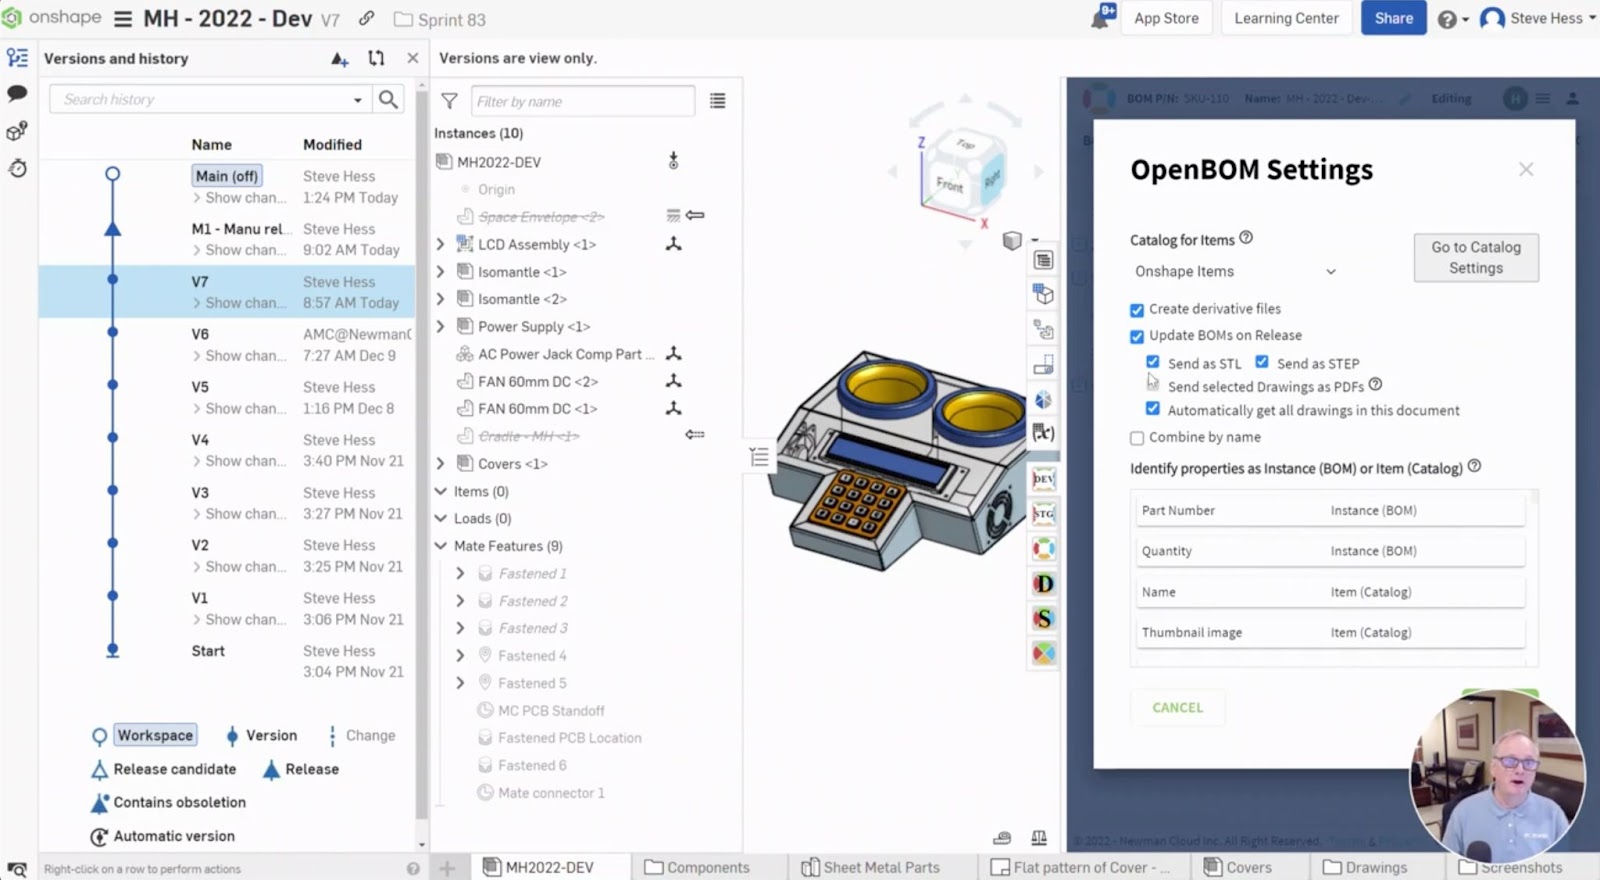Enable Combine by name checkbox
1600x880 pixels.
1137,438
